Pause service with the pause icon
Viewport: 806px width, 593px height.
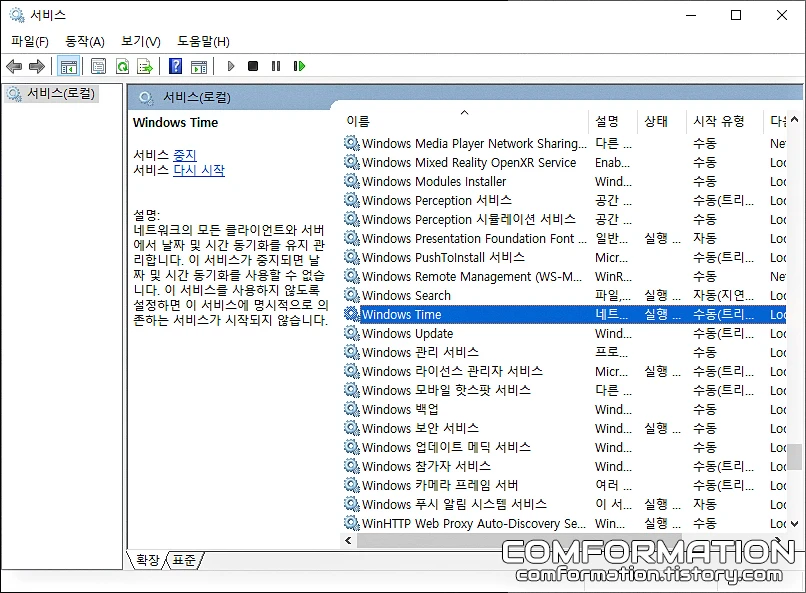point(276,66)
